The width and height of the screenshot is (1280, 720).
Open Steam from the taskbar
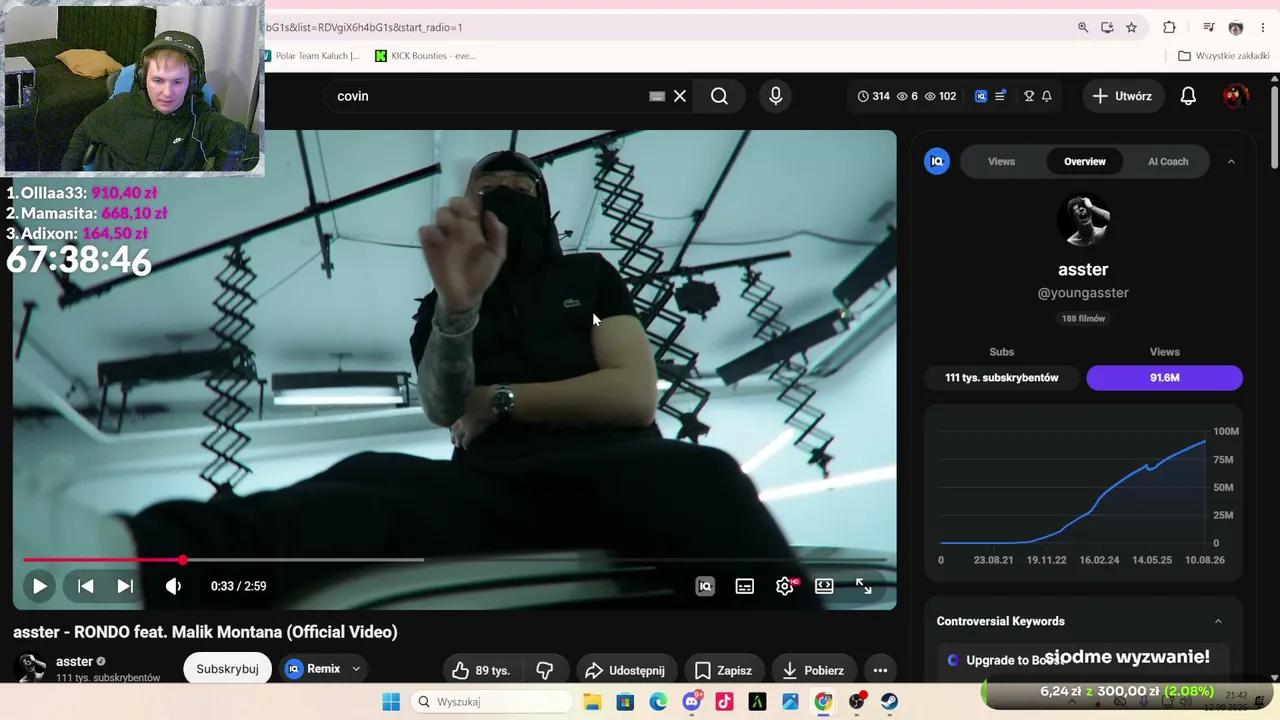click(x=889, y=702)
